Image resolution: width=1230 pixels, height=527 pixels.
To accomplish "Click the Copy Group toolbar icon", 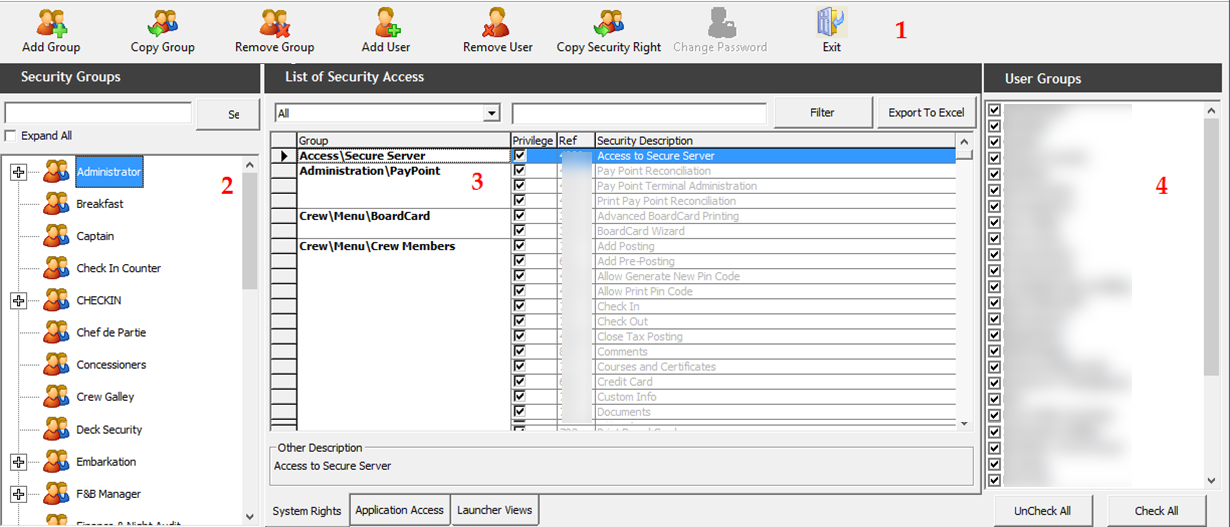I will (x=162, y=22).
